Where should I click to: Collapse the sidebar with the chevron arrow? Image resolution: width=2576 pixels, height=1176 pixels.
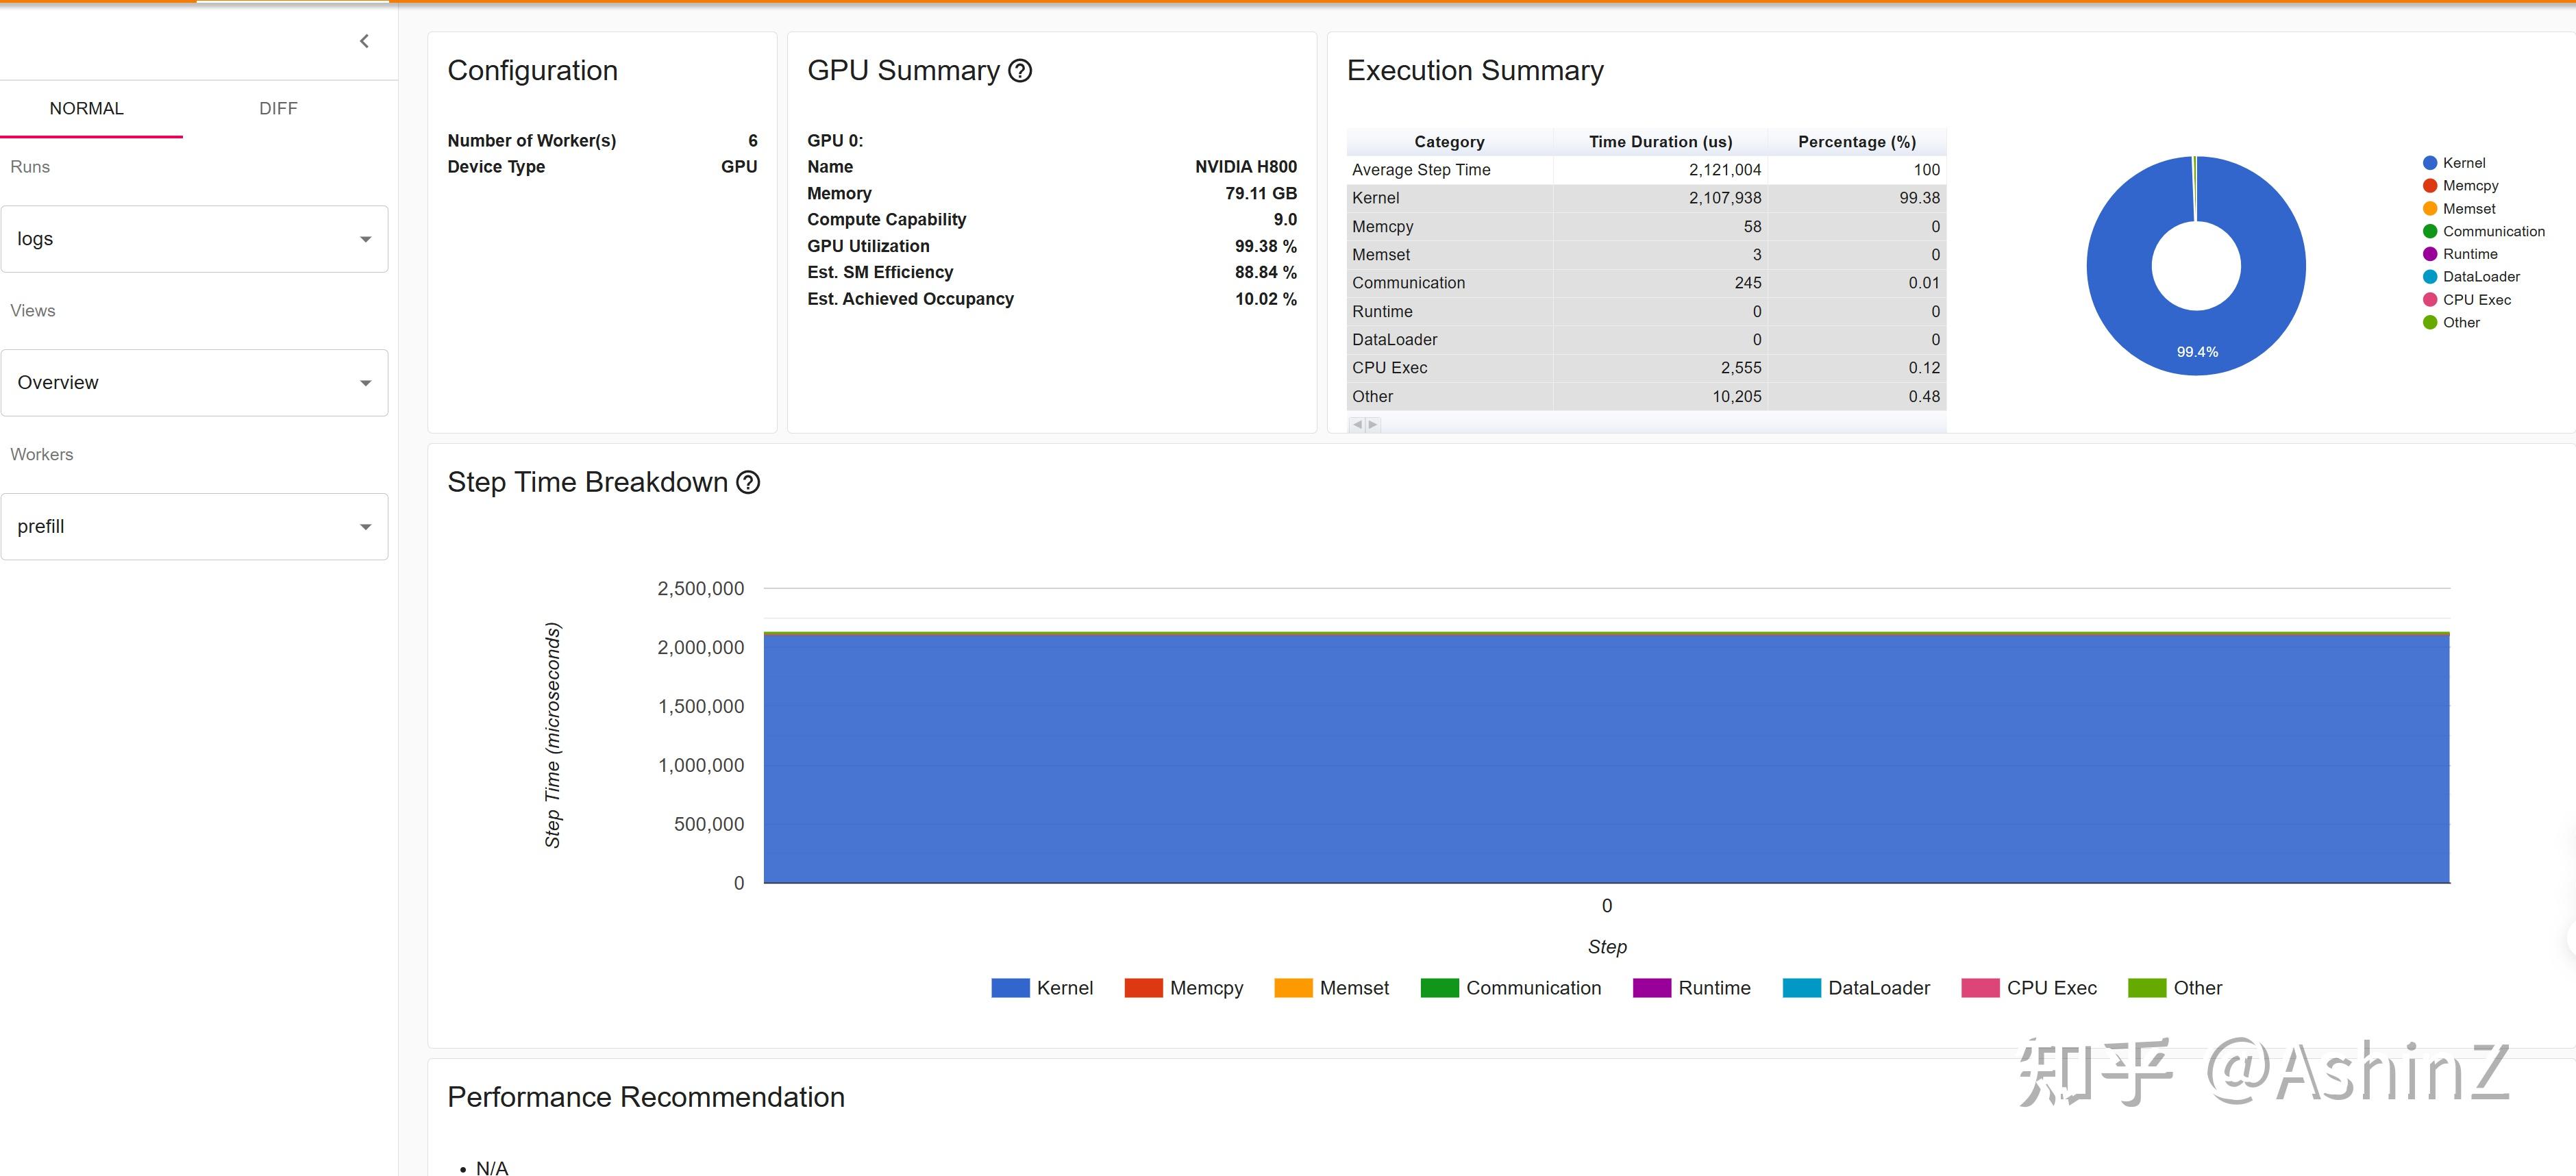364,41
